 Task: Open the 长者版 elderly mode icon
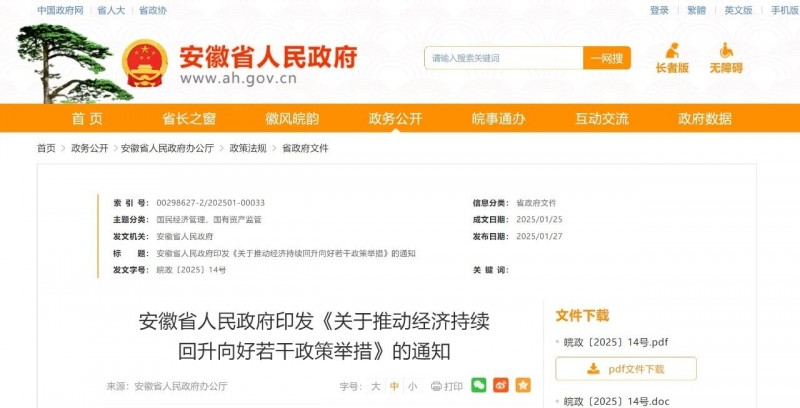(x=672, y=58)
